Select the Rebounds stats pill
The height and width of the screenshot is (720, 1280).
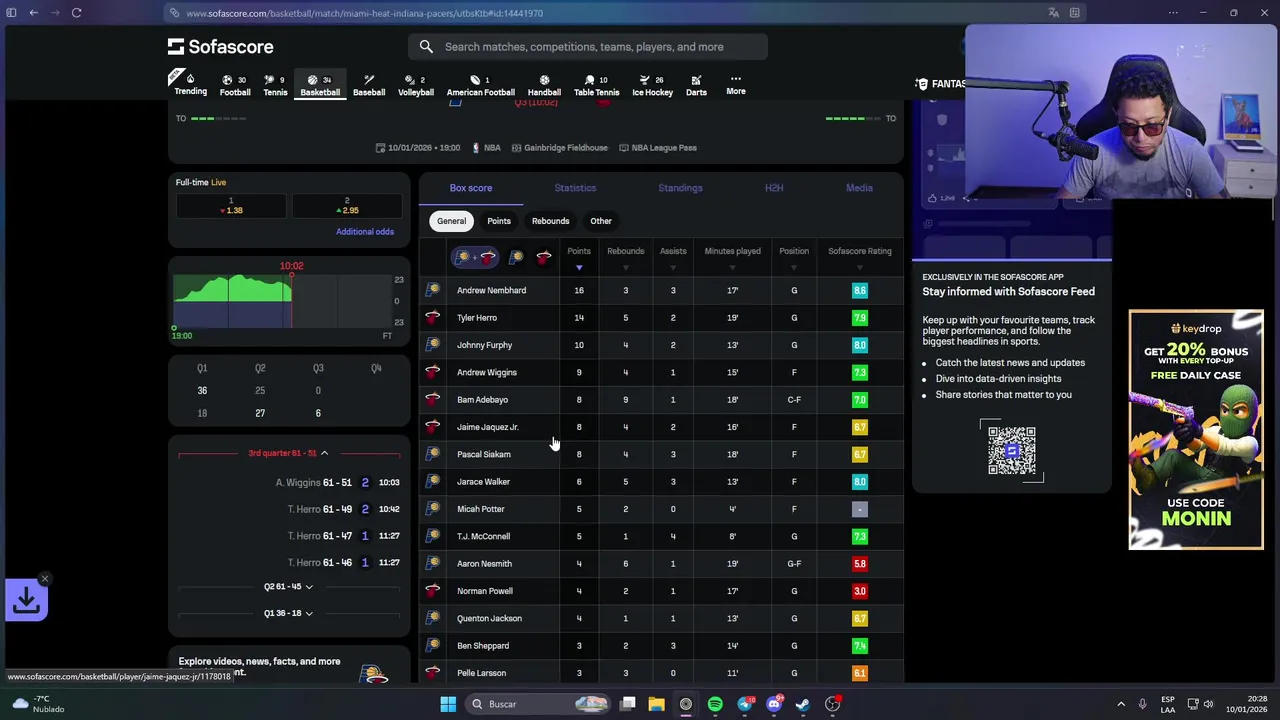pyautogui.click(x=550, y=221)
